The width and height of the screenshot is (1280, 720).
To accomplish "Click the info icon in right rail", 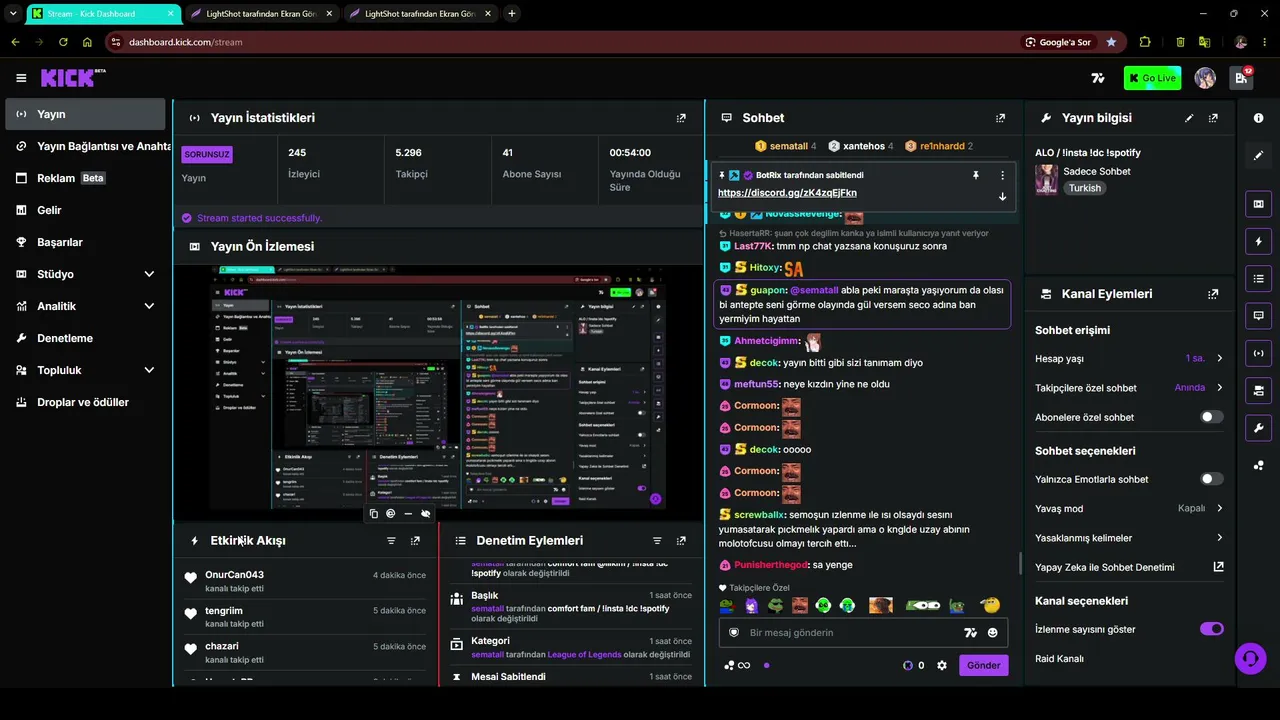I will click(1258, 118).
